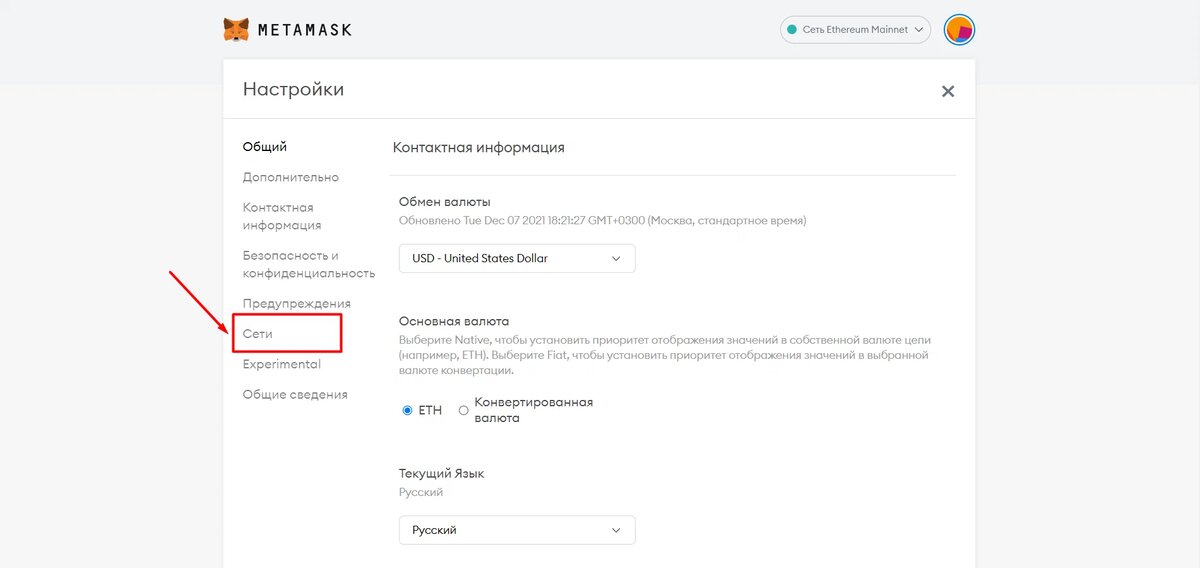Switch to the Дополнительно settings tab

pos(291,177)
